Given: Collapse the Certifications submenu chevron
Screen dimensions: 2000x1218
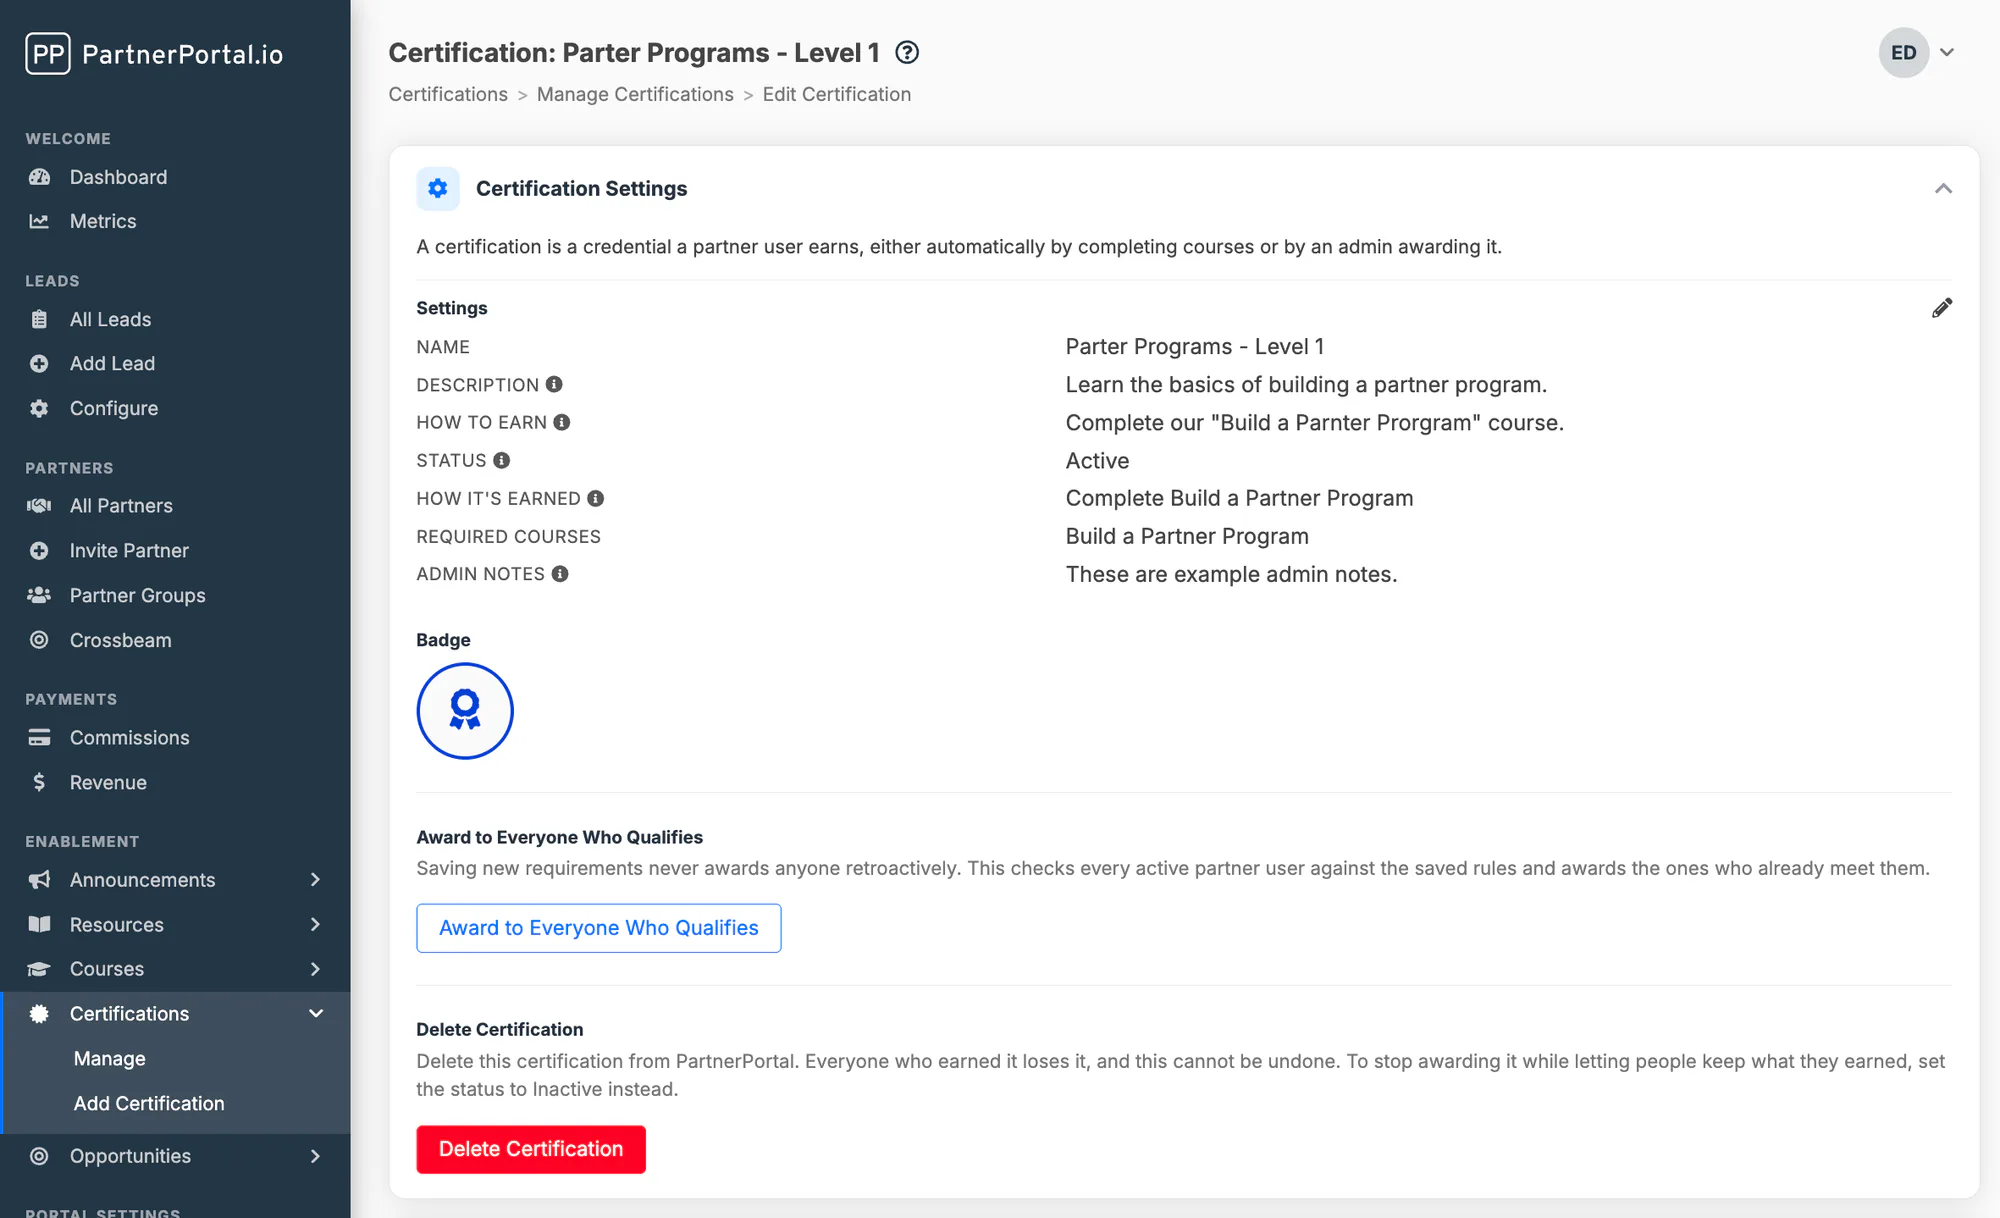Looking at the screenshot, I should tap(316, 1014).
